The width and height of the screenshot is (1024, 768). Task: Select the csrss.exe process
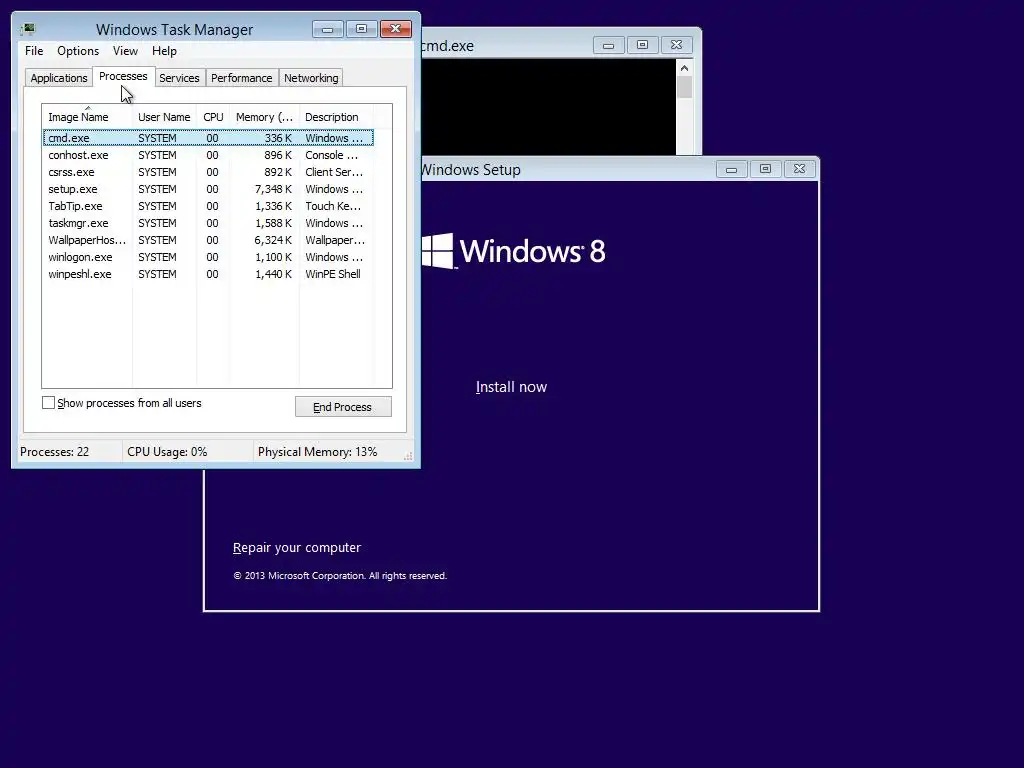coord(208,172)
